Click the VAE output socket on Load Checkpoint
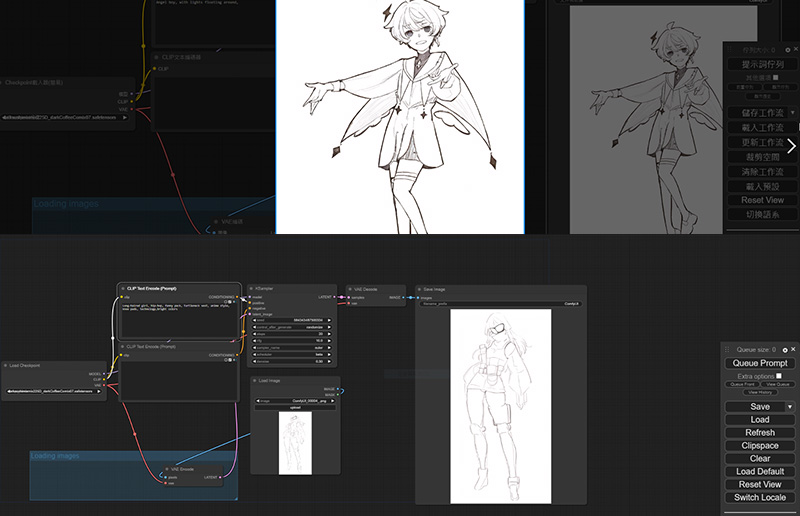 pos(104,385)
